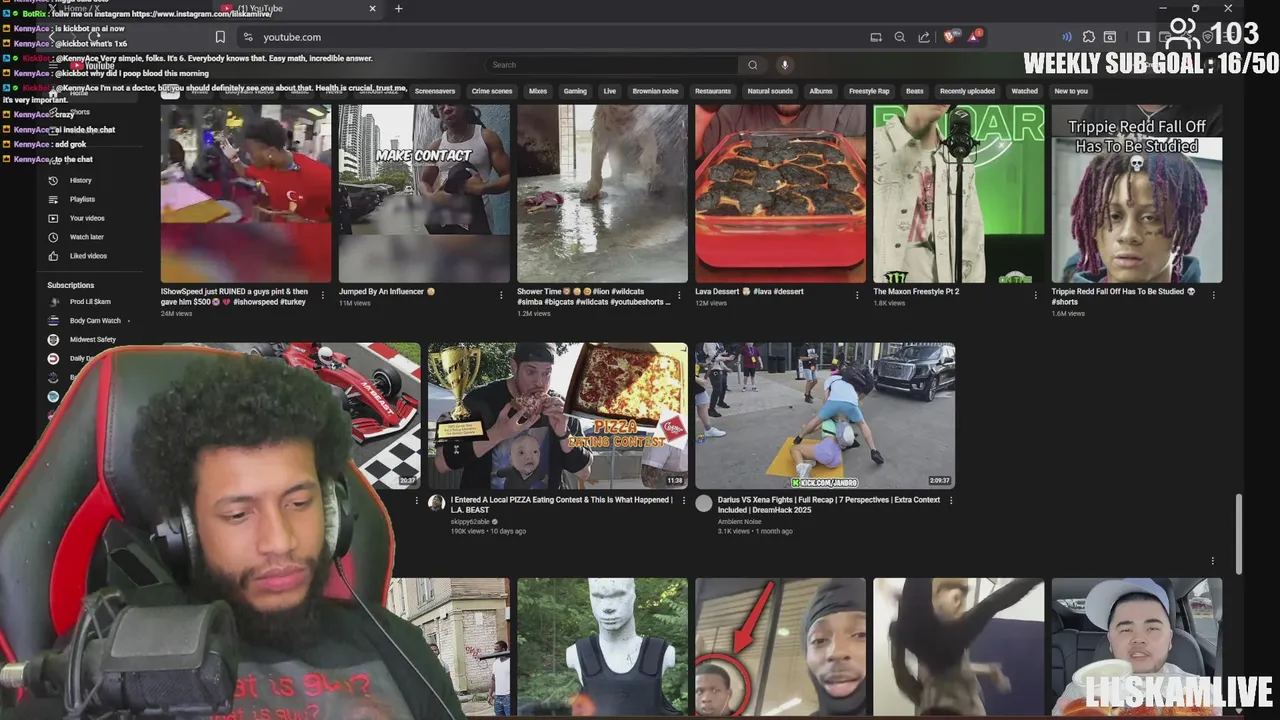The height and width of the screenshot is (720, 1280).
Task: Open The Maxon Freestyle Pt 2 thumbnail
Action: pos(959,194)
